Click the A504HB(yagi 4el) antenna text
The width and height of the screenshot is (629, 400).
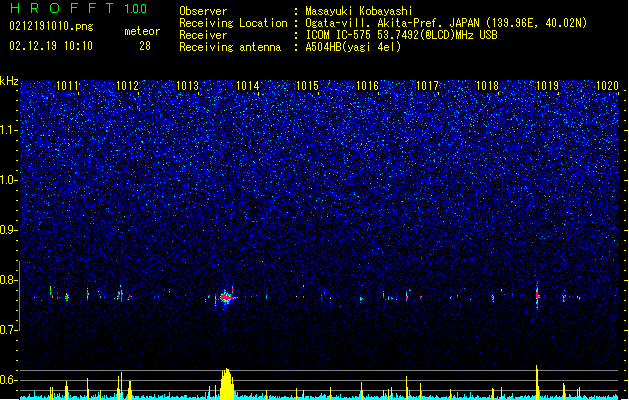click(353, 47)
